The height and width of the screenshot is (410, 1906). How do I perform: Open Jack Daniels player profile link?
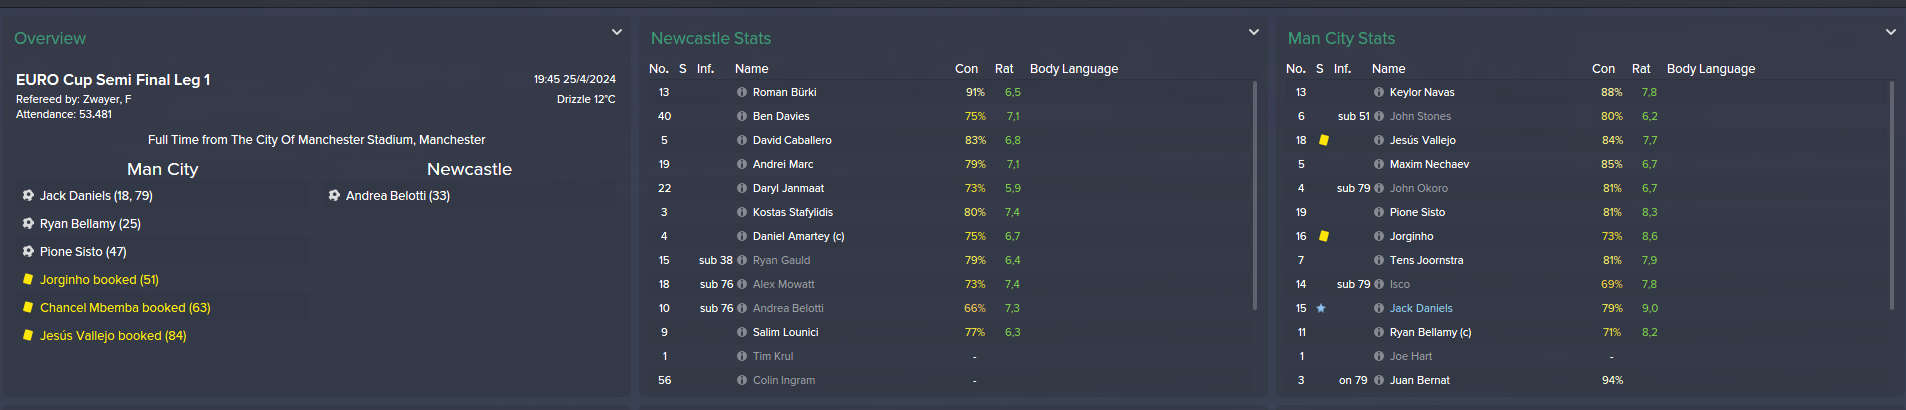pos(1421,308)
